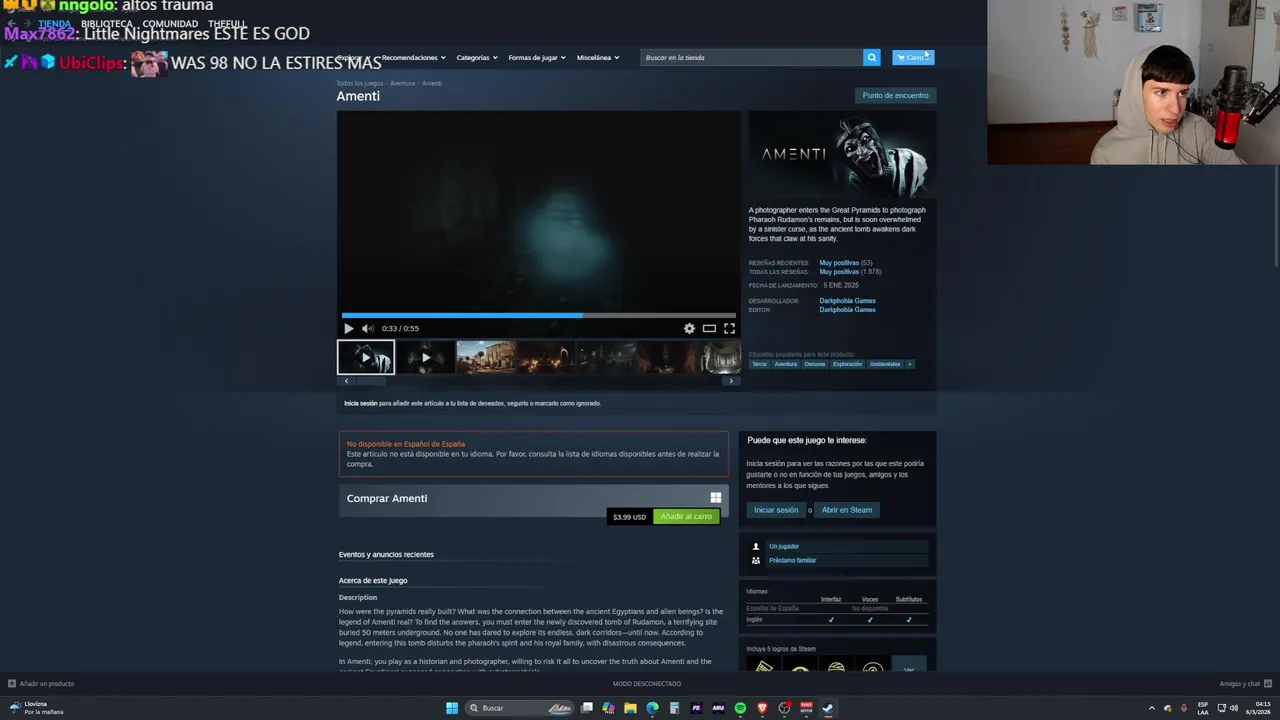Image resolution: width=1280 pixels, height=720 pixels.
Task: Expand the Formas de jugar menu
Action: point(537,57)
